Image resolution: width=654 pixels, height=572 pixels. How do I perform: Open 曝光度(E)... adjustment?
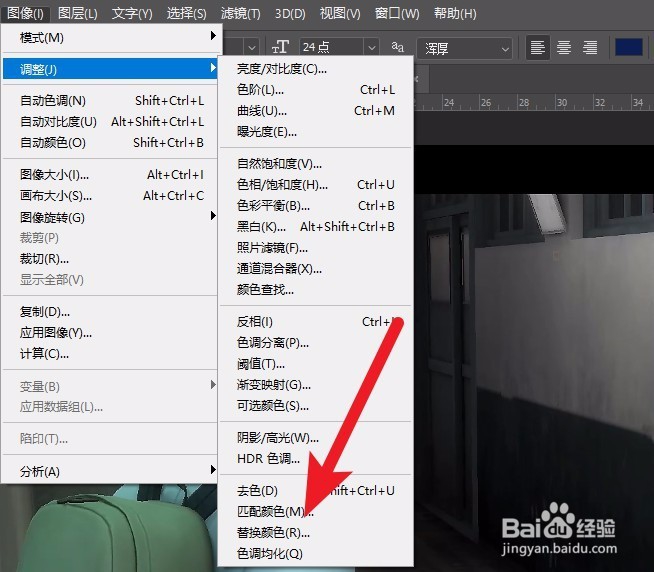pyautogui.click(x=316, y=132)
